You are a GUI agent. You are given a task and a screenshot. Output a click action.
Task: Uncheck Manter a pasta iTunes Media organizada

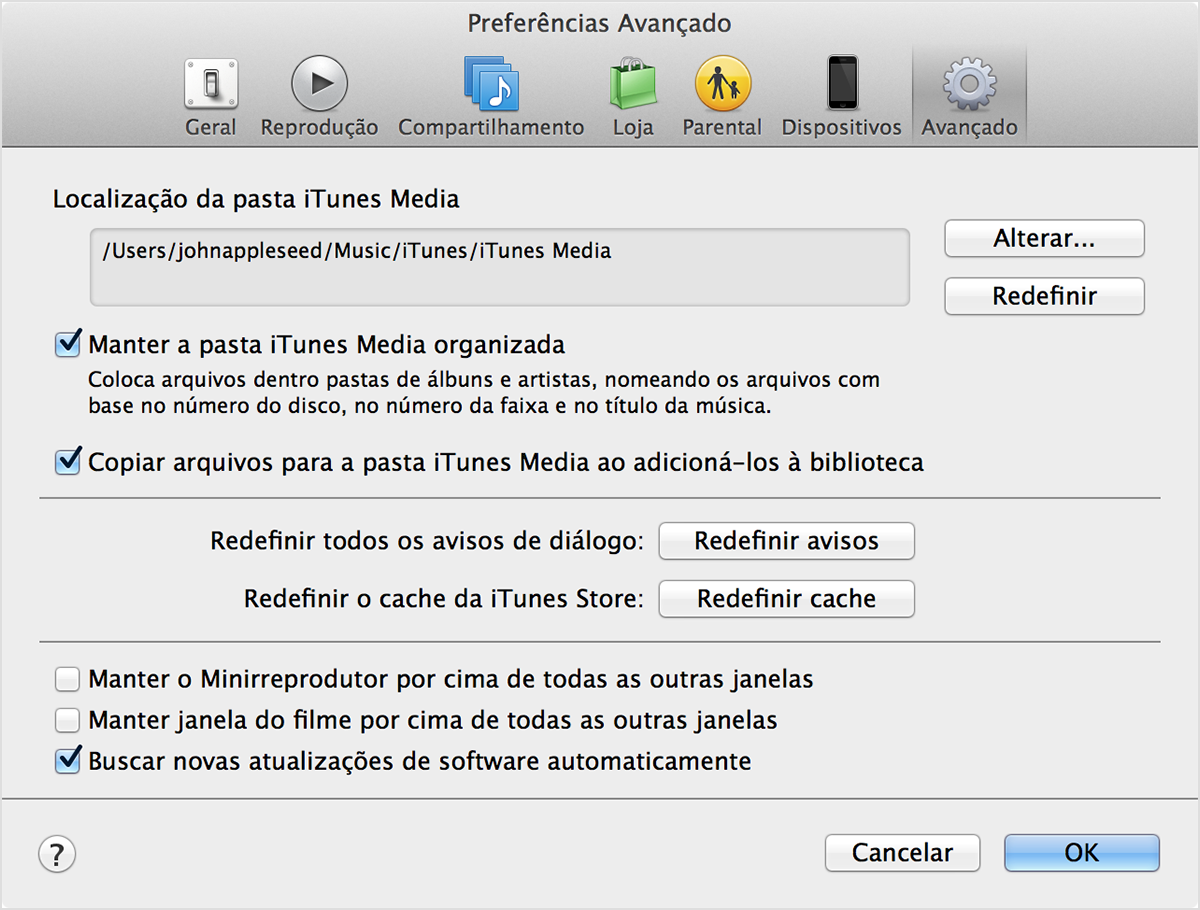pyautogui.click(x=68, y=345)
